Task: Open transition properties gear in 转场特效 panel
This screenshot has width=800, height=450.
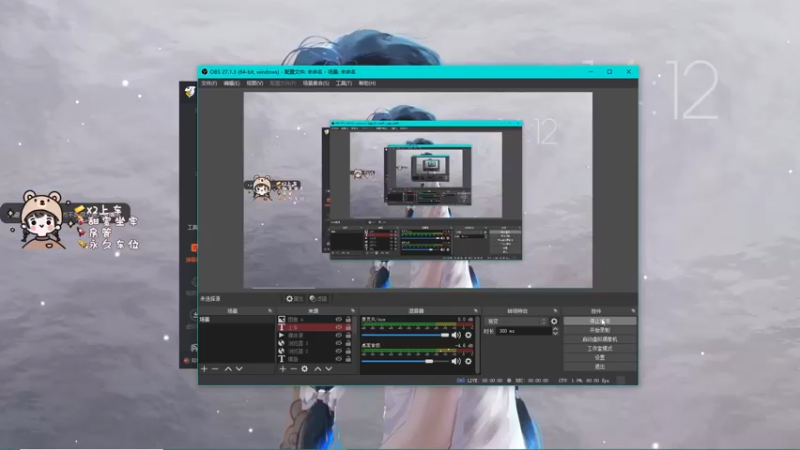Action: click(x=554, y=321)
